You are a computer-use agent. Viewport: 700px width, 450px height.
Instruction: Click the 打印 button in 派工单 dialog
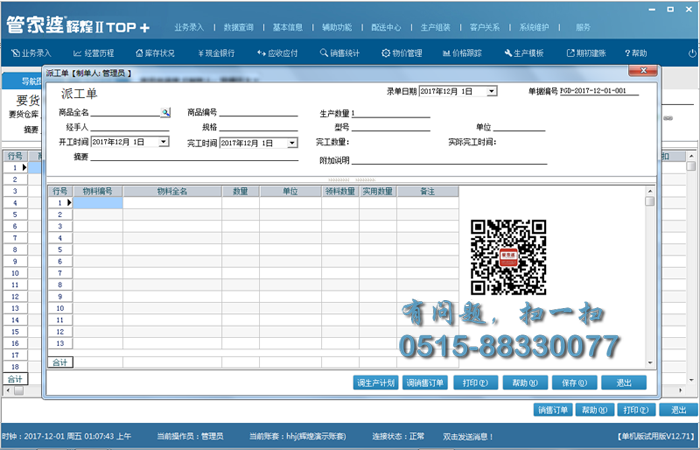point(475,383)
